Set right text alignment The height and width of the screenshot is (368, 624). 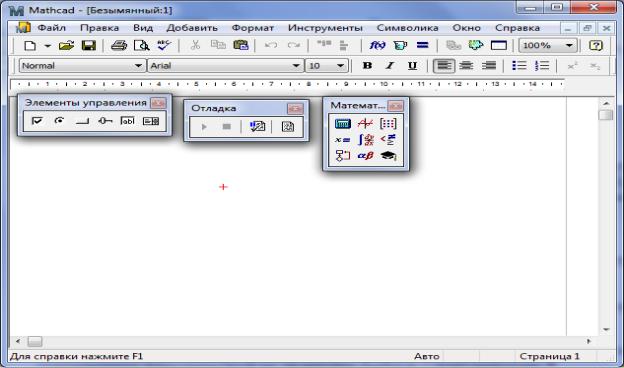point(489,66)
